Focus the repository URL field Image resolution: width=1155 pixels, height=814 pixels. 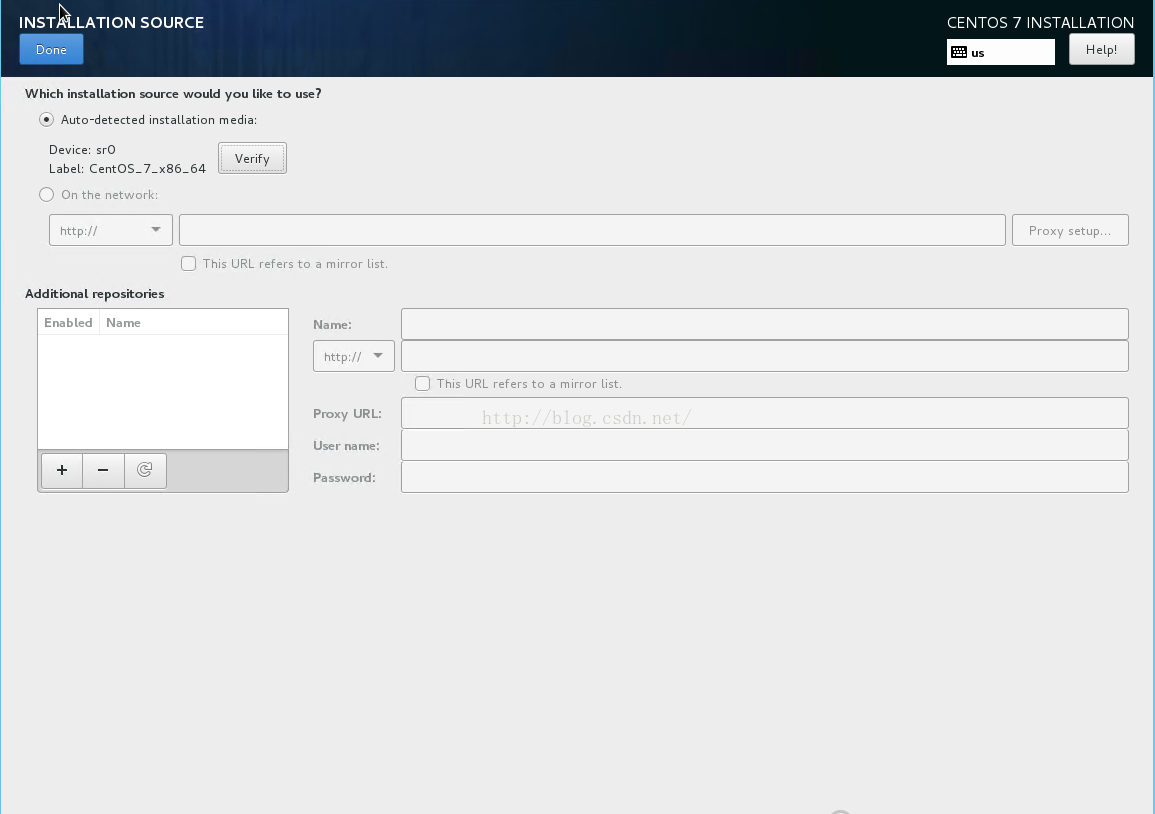click(765, 357)
